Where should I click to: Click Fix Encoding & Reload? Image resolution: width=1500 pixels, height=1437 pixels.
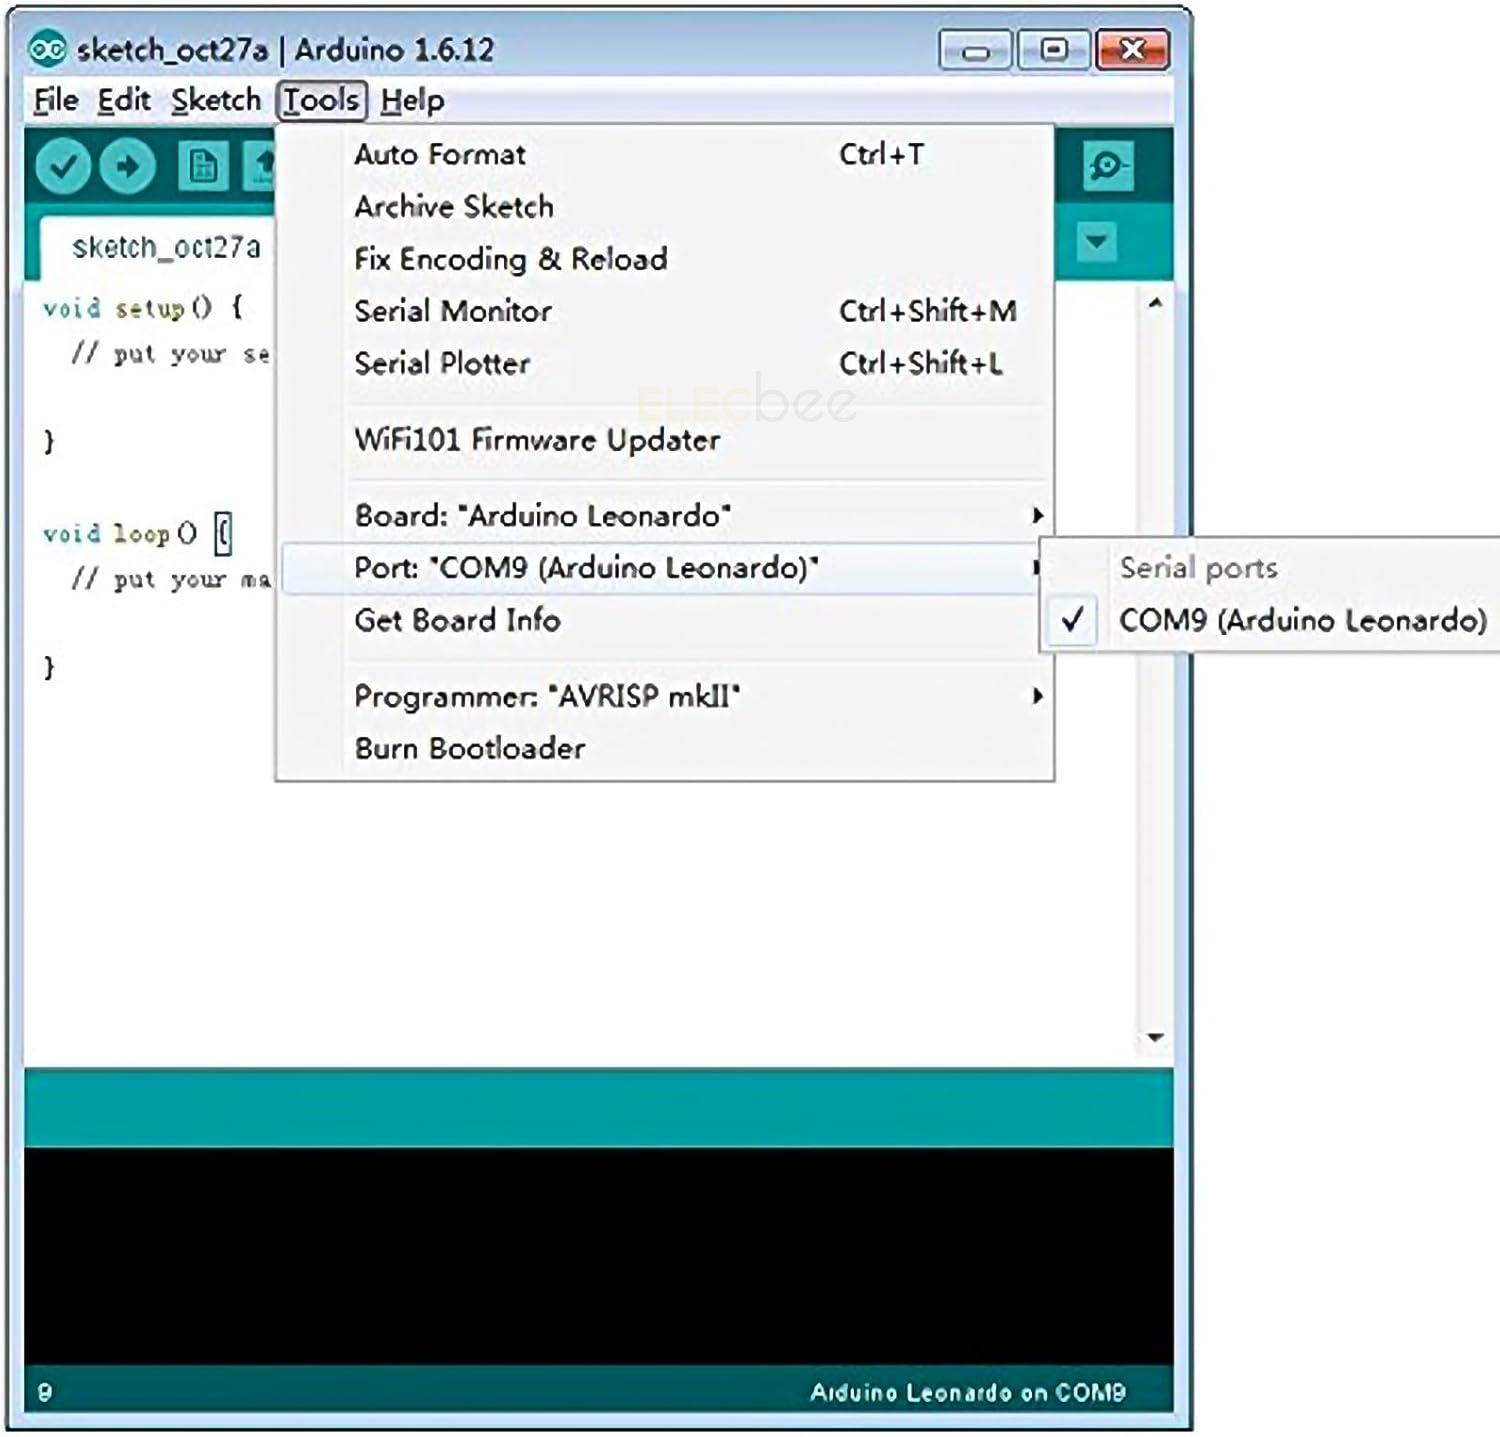pyautogui.click(x=510, y=259)
